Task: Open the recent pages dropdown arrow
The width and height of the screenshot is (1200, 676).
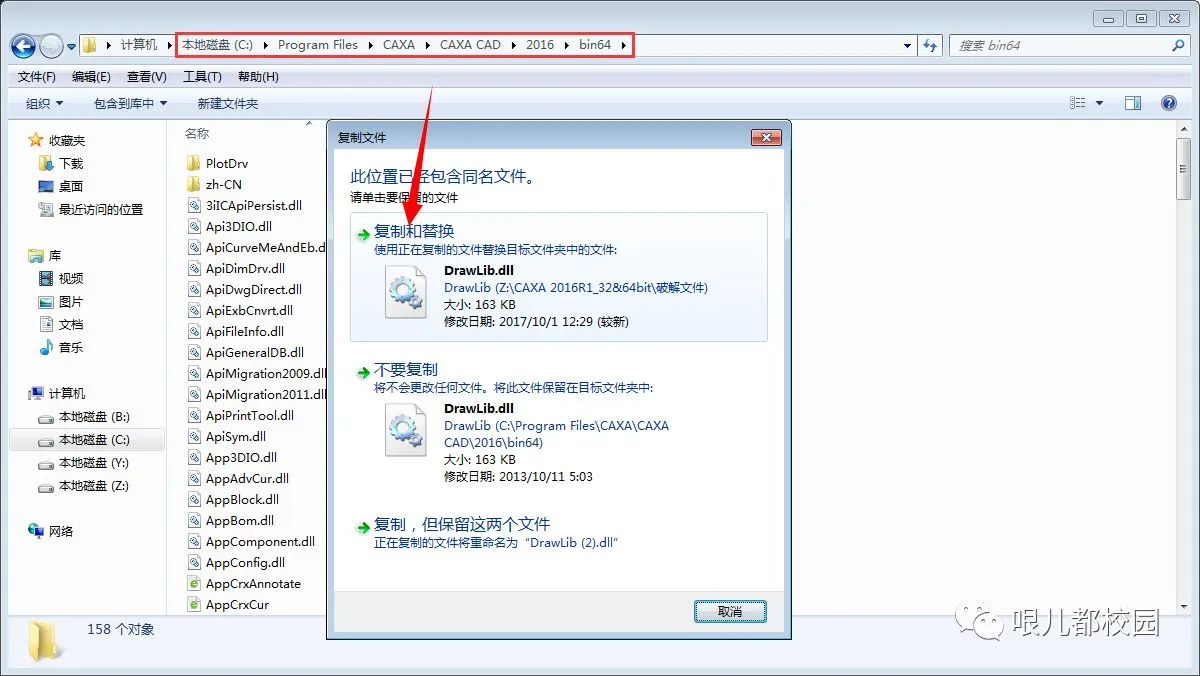Action: click(x=72, y=47)
